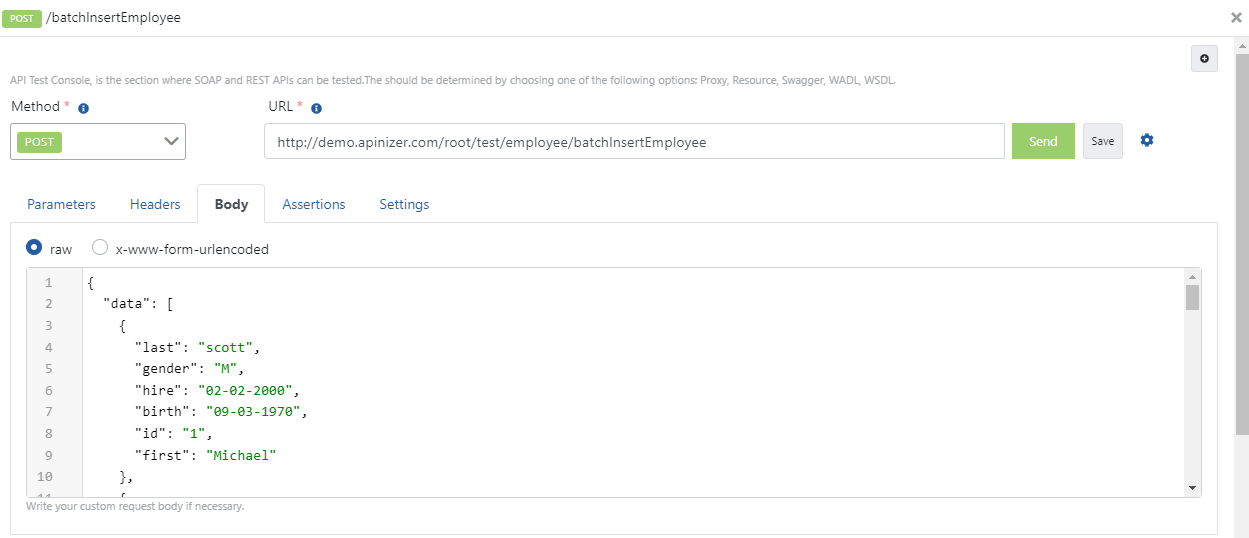Select the x-www-form-urlencoded option
The image size is (1249, 538).
(100, 248)
